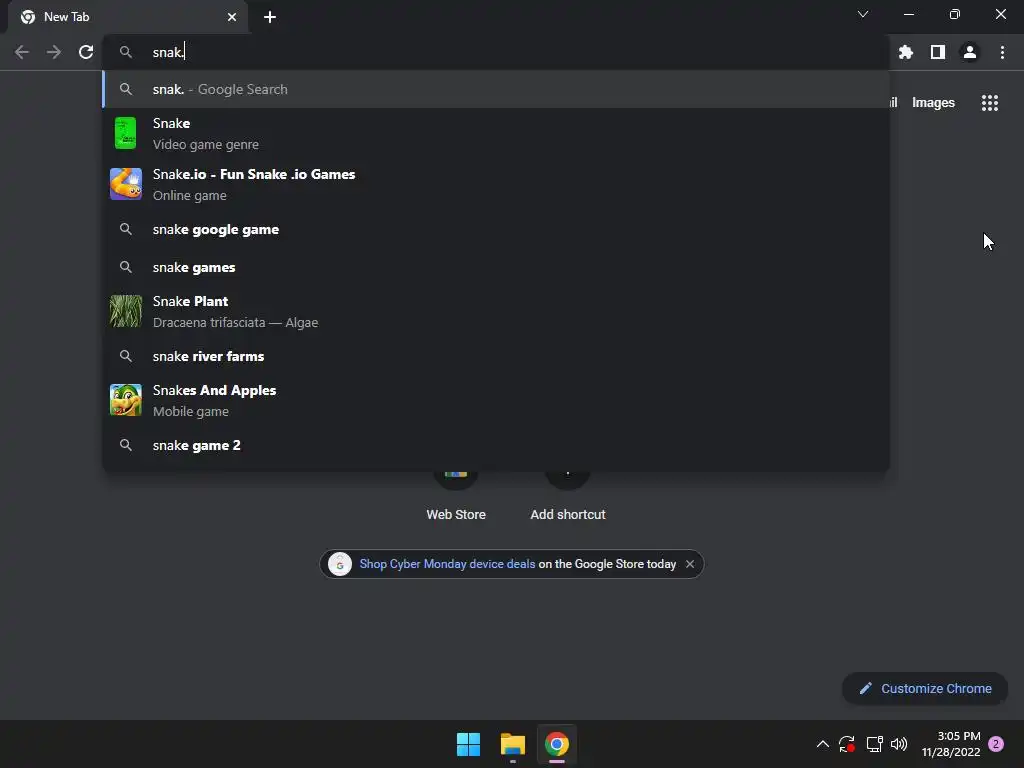Click the address bar containing snak.

[x=496, y=52]
